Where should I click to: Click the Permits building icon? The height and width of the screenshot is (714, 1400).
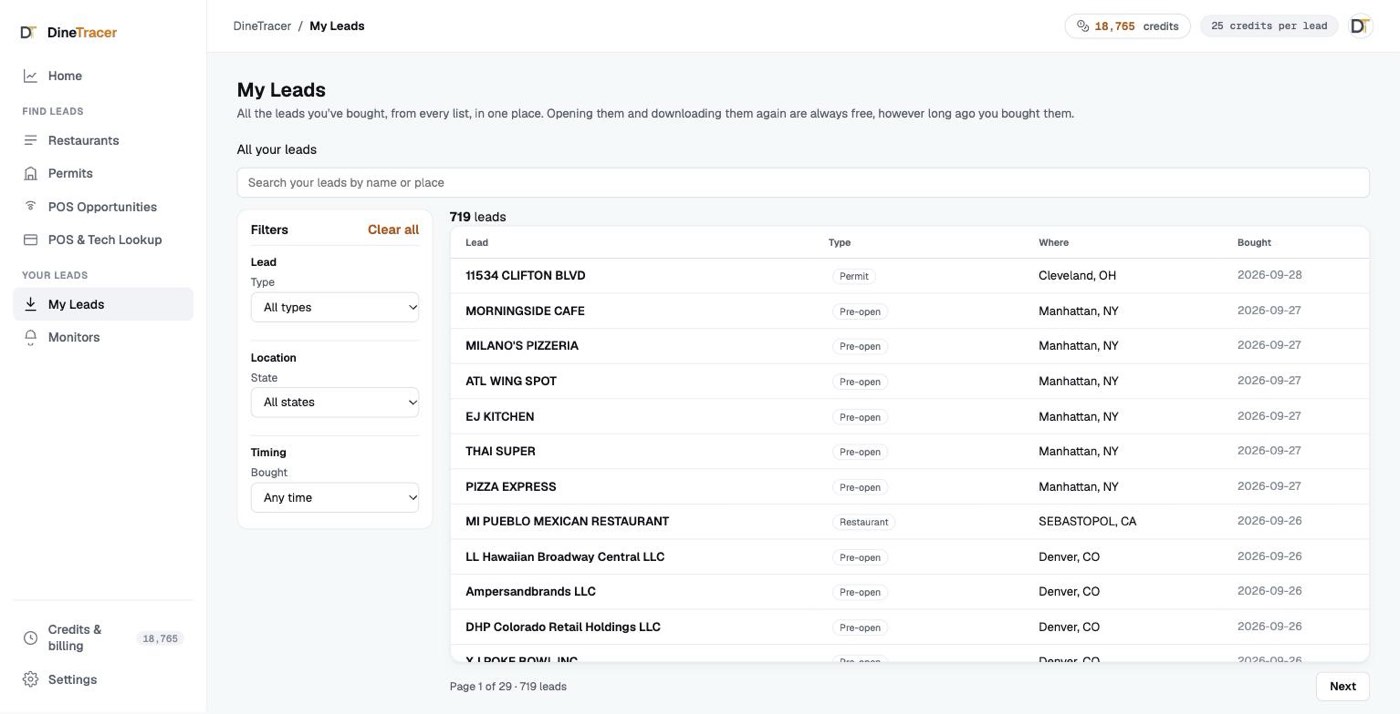(x=31, y=173)
